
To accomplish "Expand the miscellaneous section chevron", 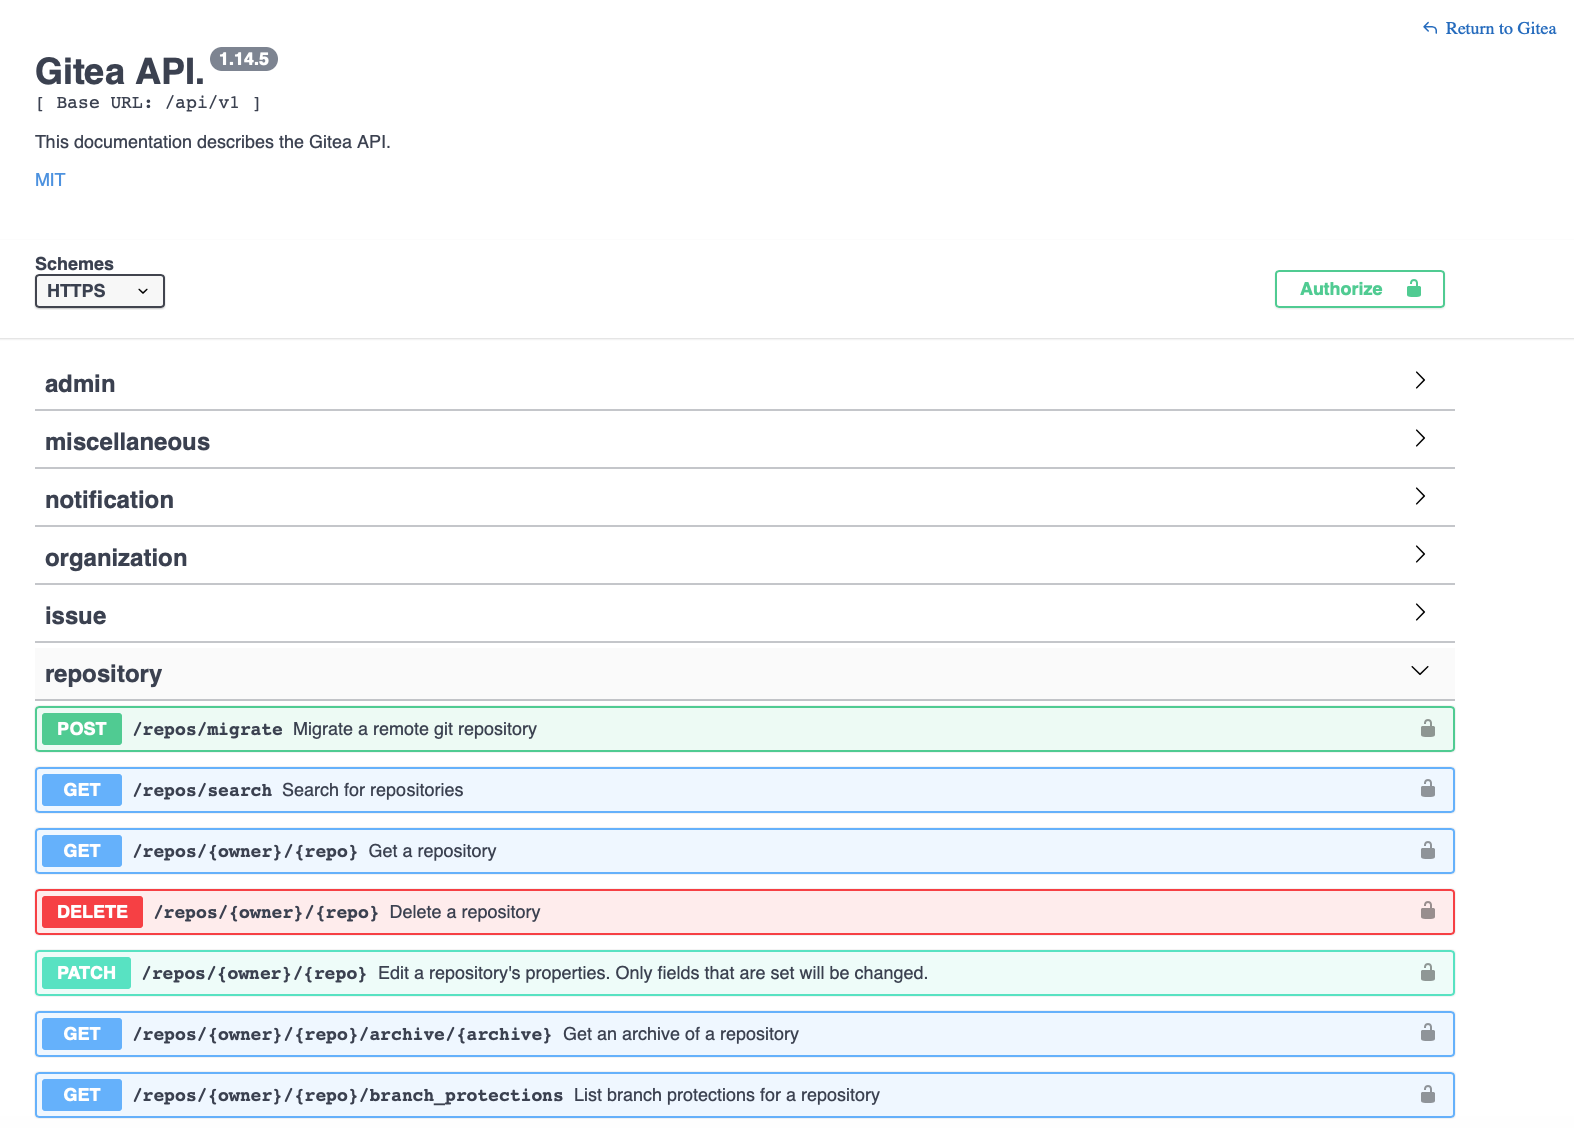I will tap(1420, 438).
